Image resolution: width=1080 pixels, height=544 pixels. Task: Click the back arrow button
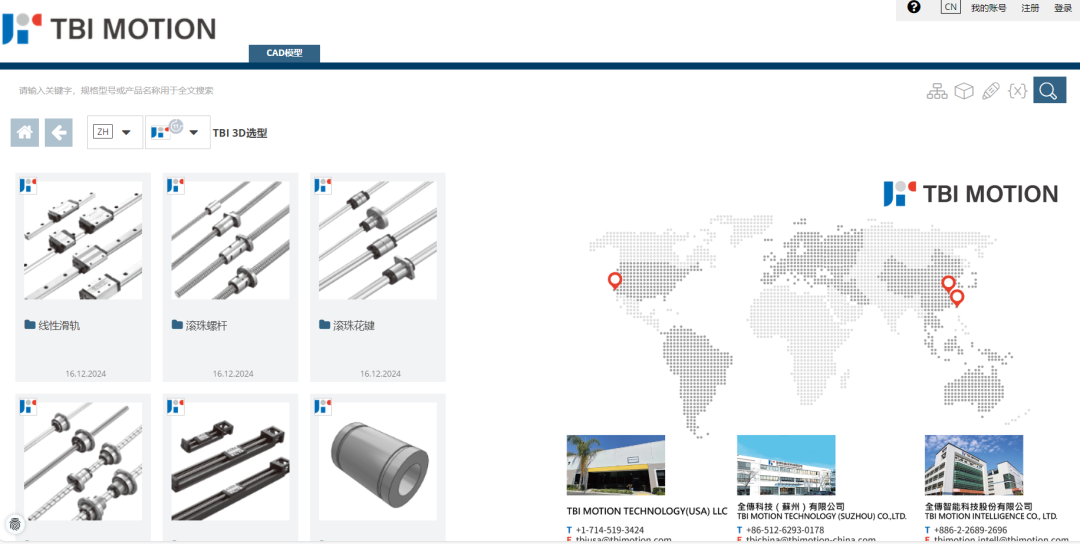click(x=59, y=132)
